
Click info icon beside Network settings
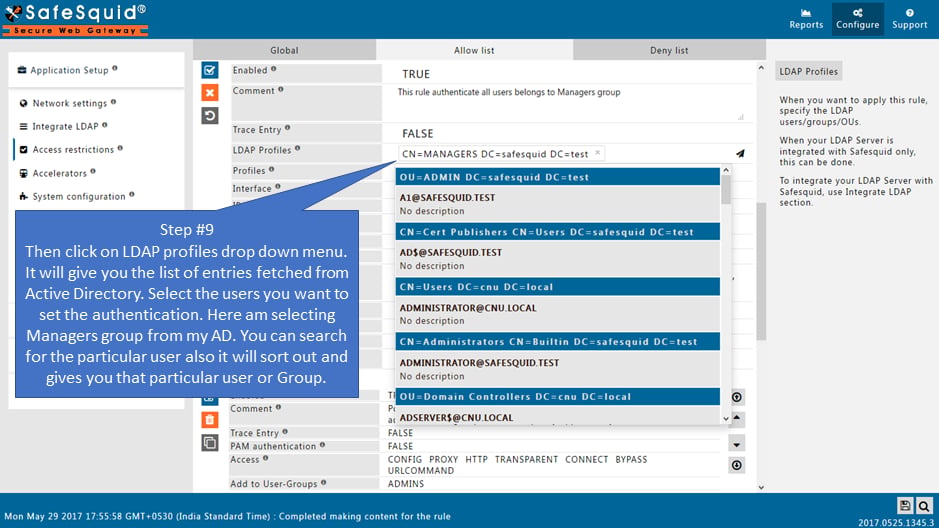click(x=113, y=102)
